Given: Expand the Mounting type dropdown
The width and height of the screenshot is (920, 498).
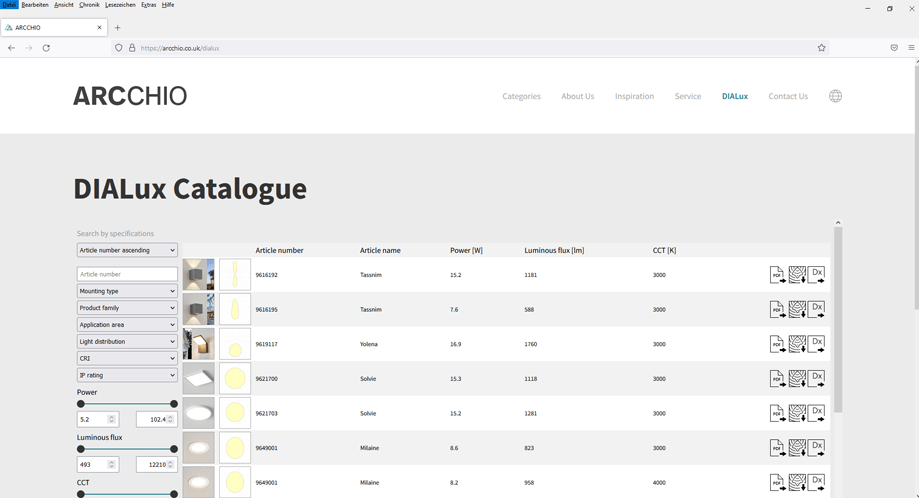Looking at the screenshot, I should [x=127, y=291].
